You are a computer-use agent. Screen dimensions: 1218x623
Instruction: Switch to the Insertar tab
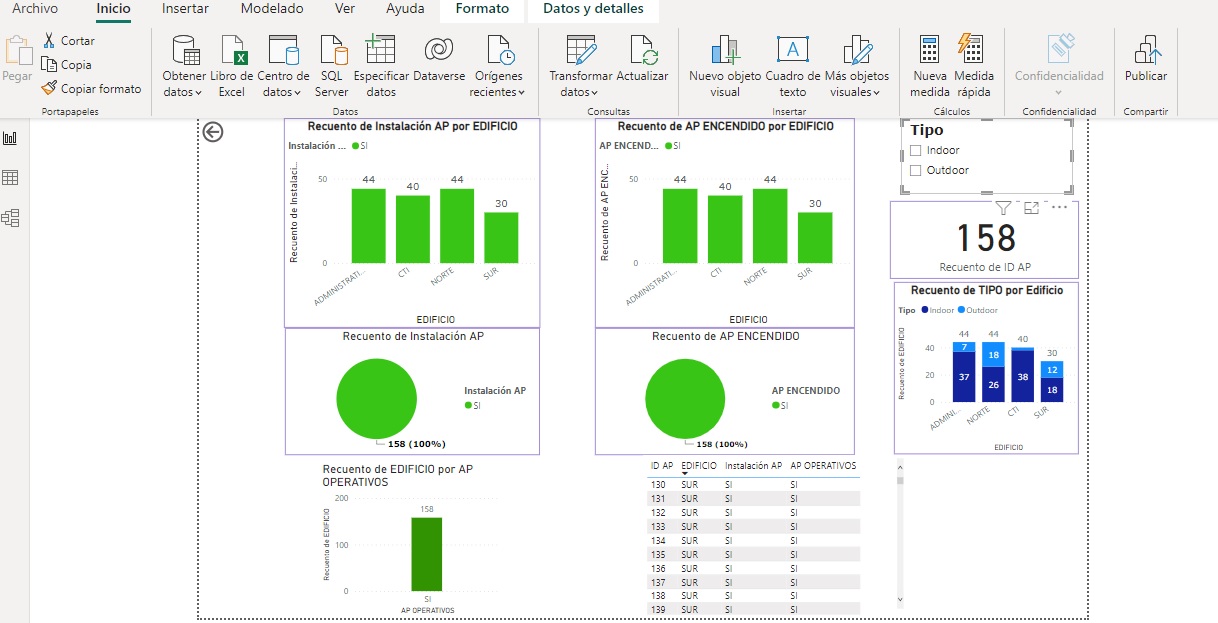185,9
